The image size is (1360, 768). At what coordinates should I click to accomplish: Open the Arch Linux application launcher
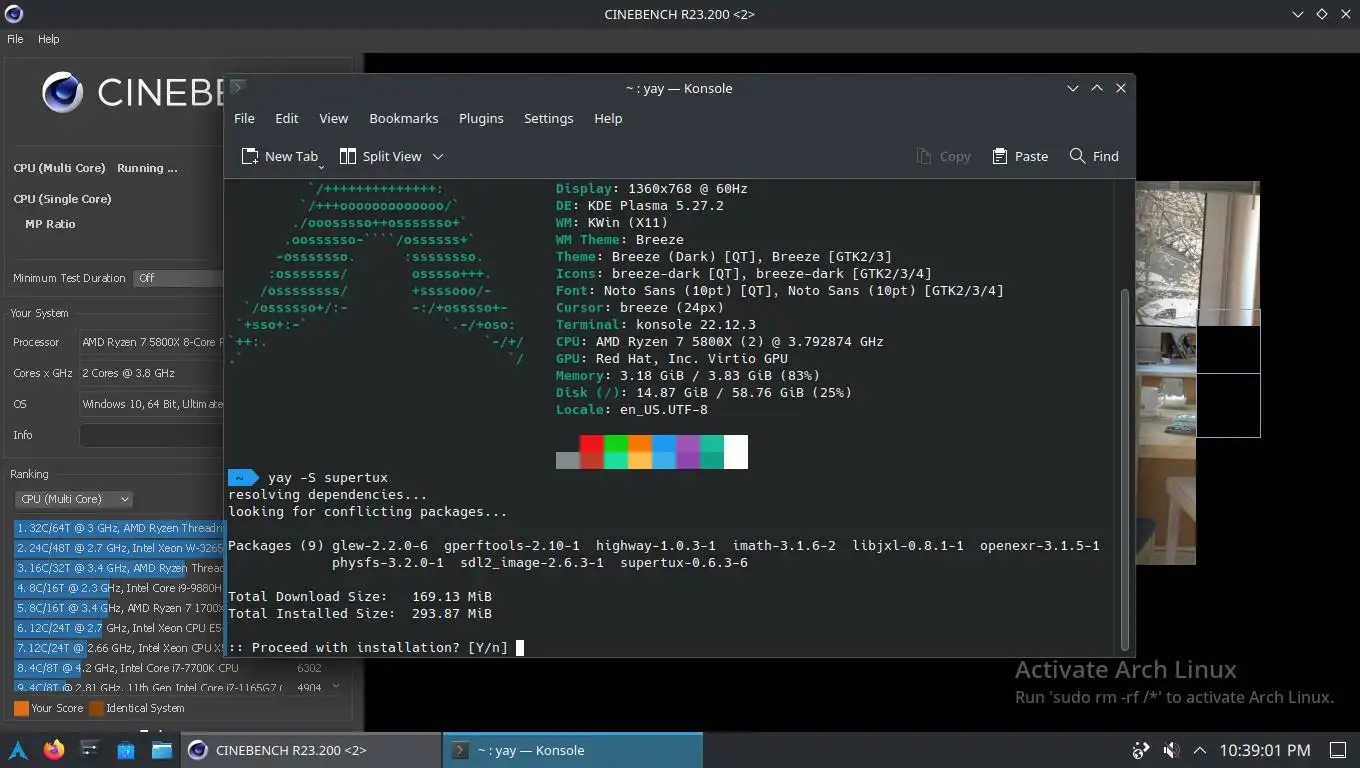[18, 750]
